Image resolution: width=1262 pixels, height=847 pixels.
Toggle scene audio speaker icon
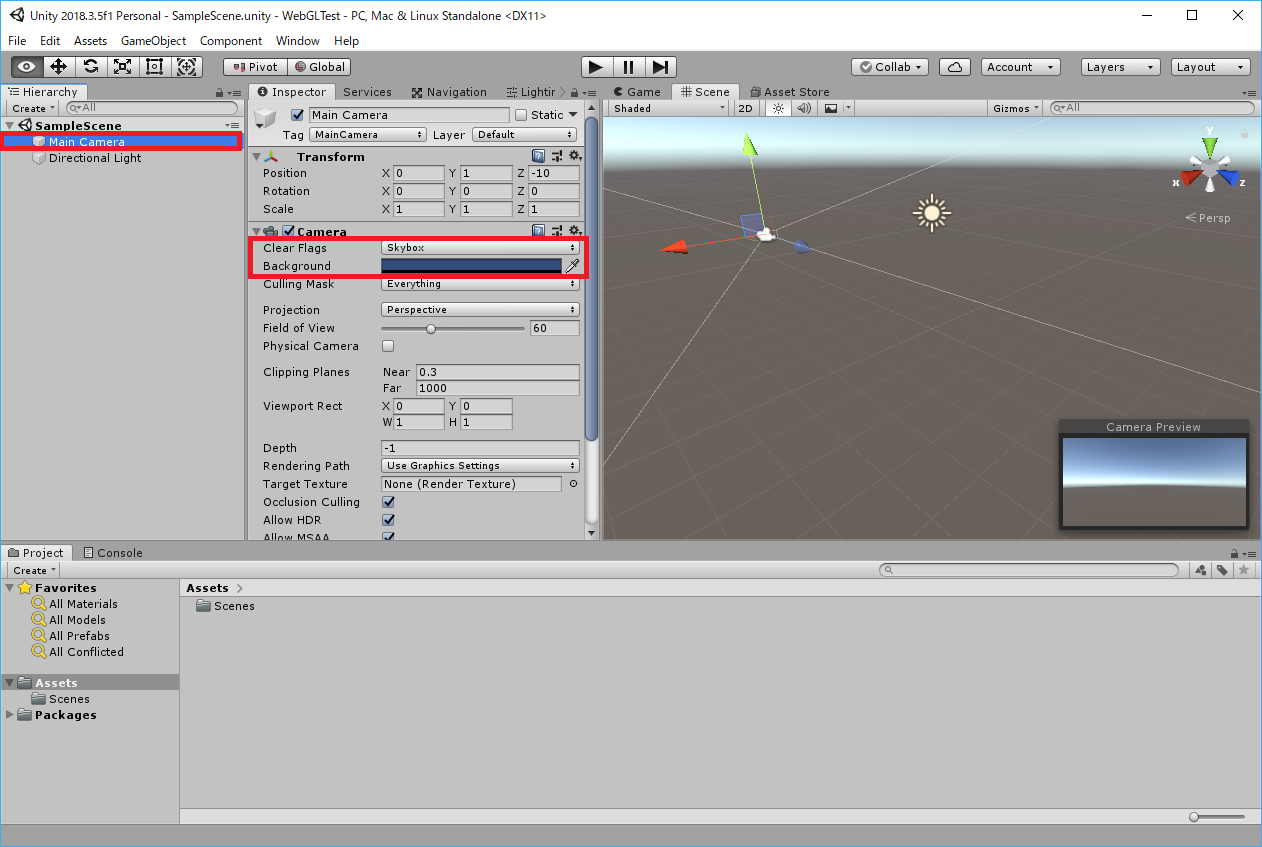[x=804, y=108]
